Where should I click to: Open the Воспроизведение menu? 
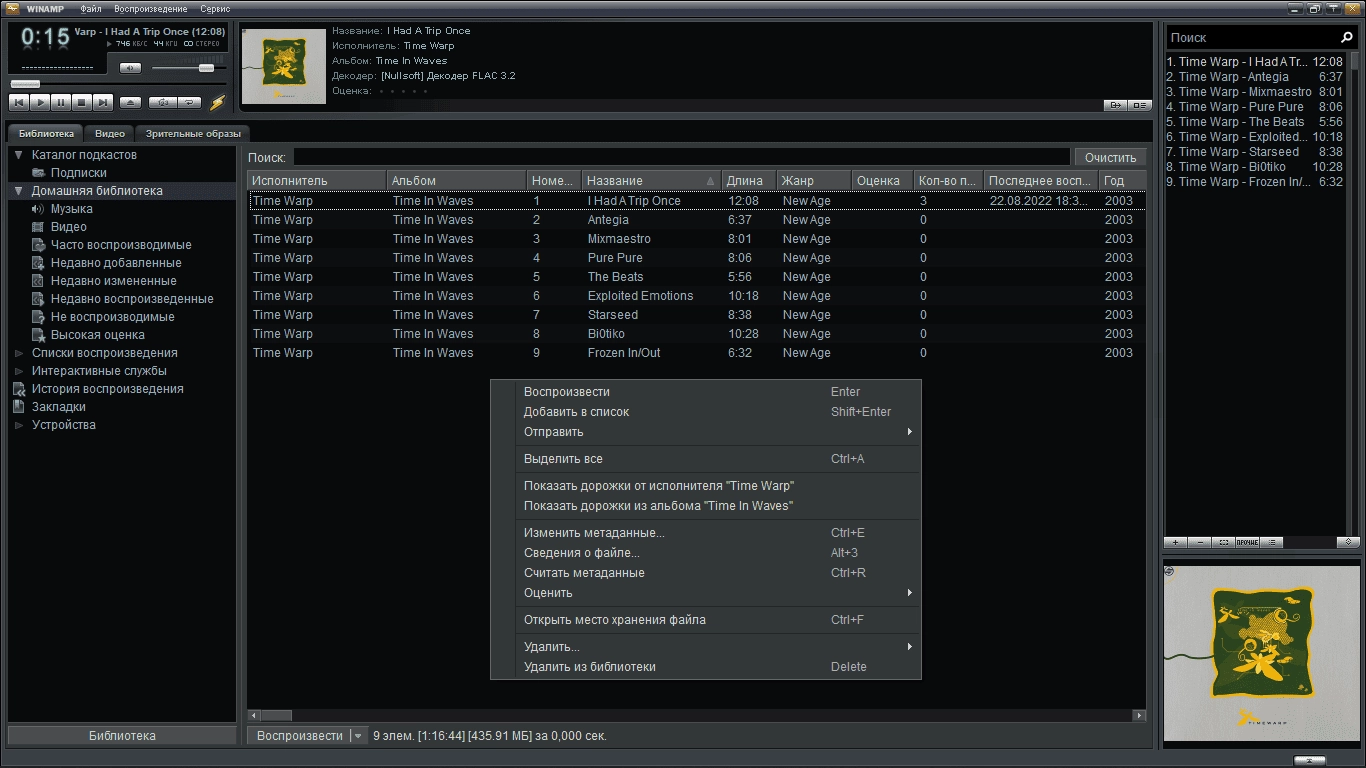point(151,9)
